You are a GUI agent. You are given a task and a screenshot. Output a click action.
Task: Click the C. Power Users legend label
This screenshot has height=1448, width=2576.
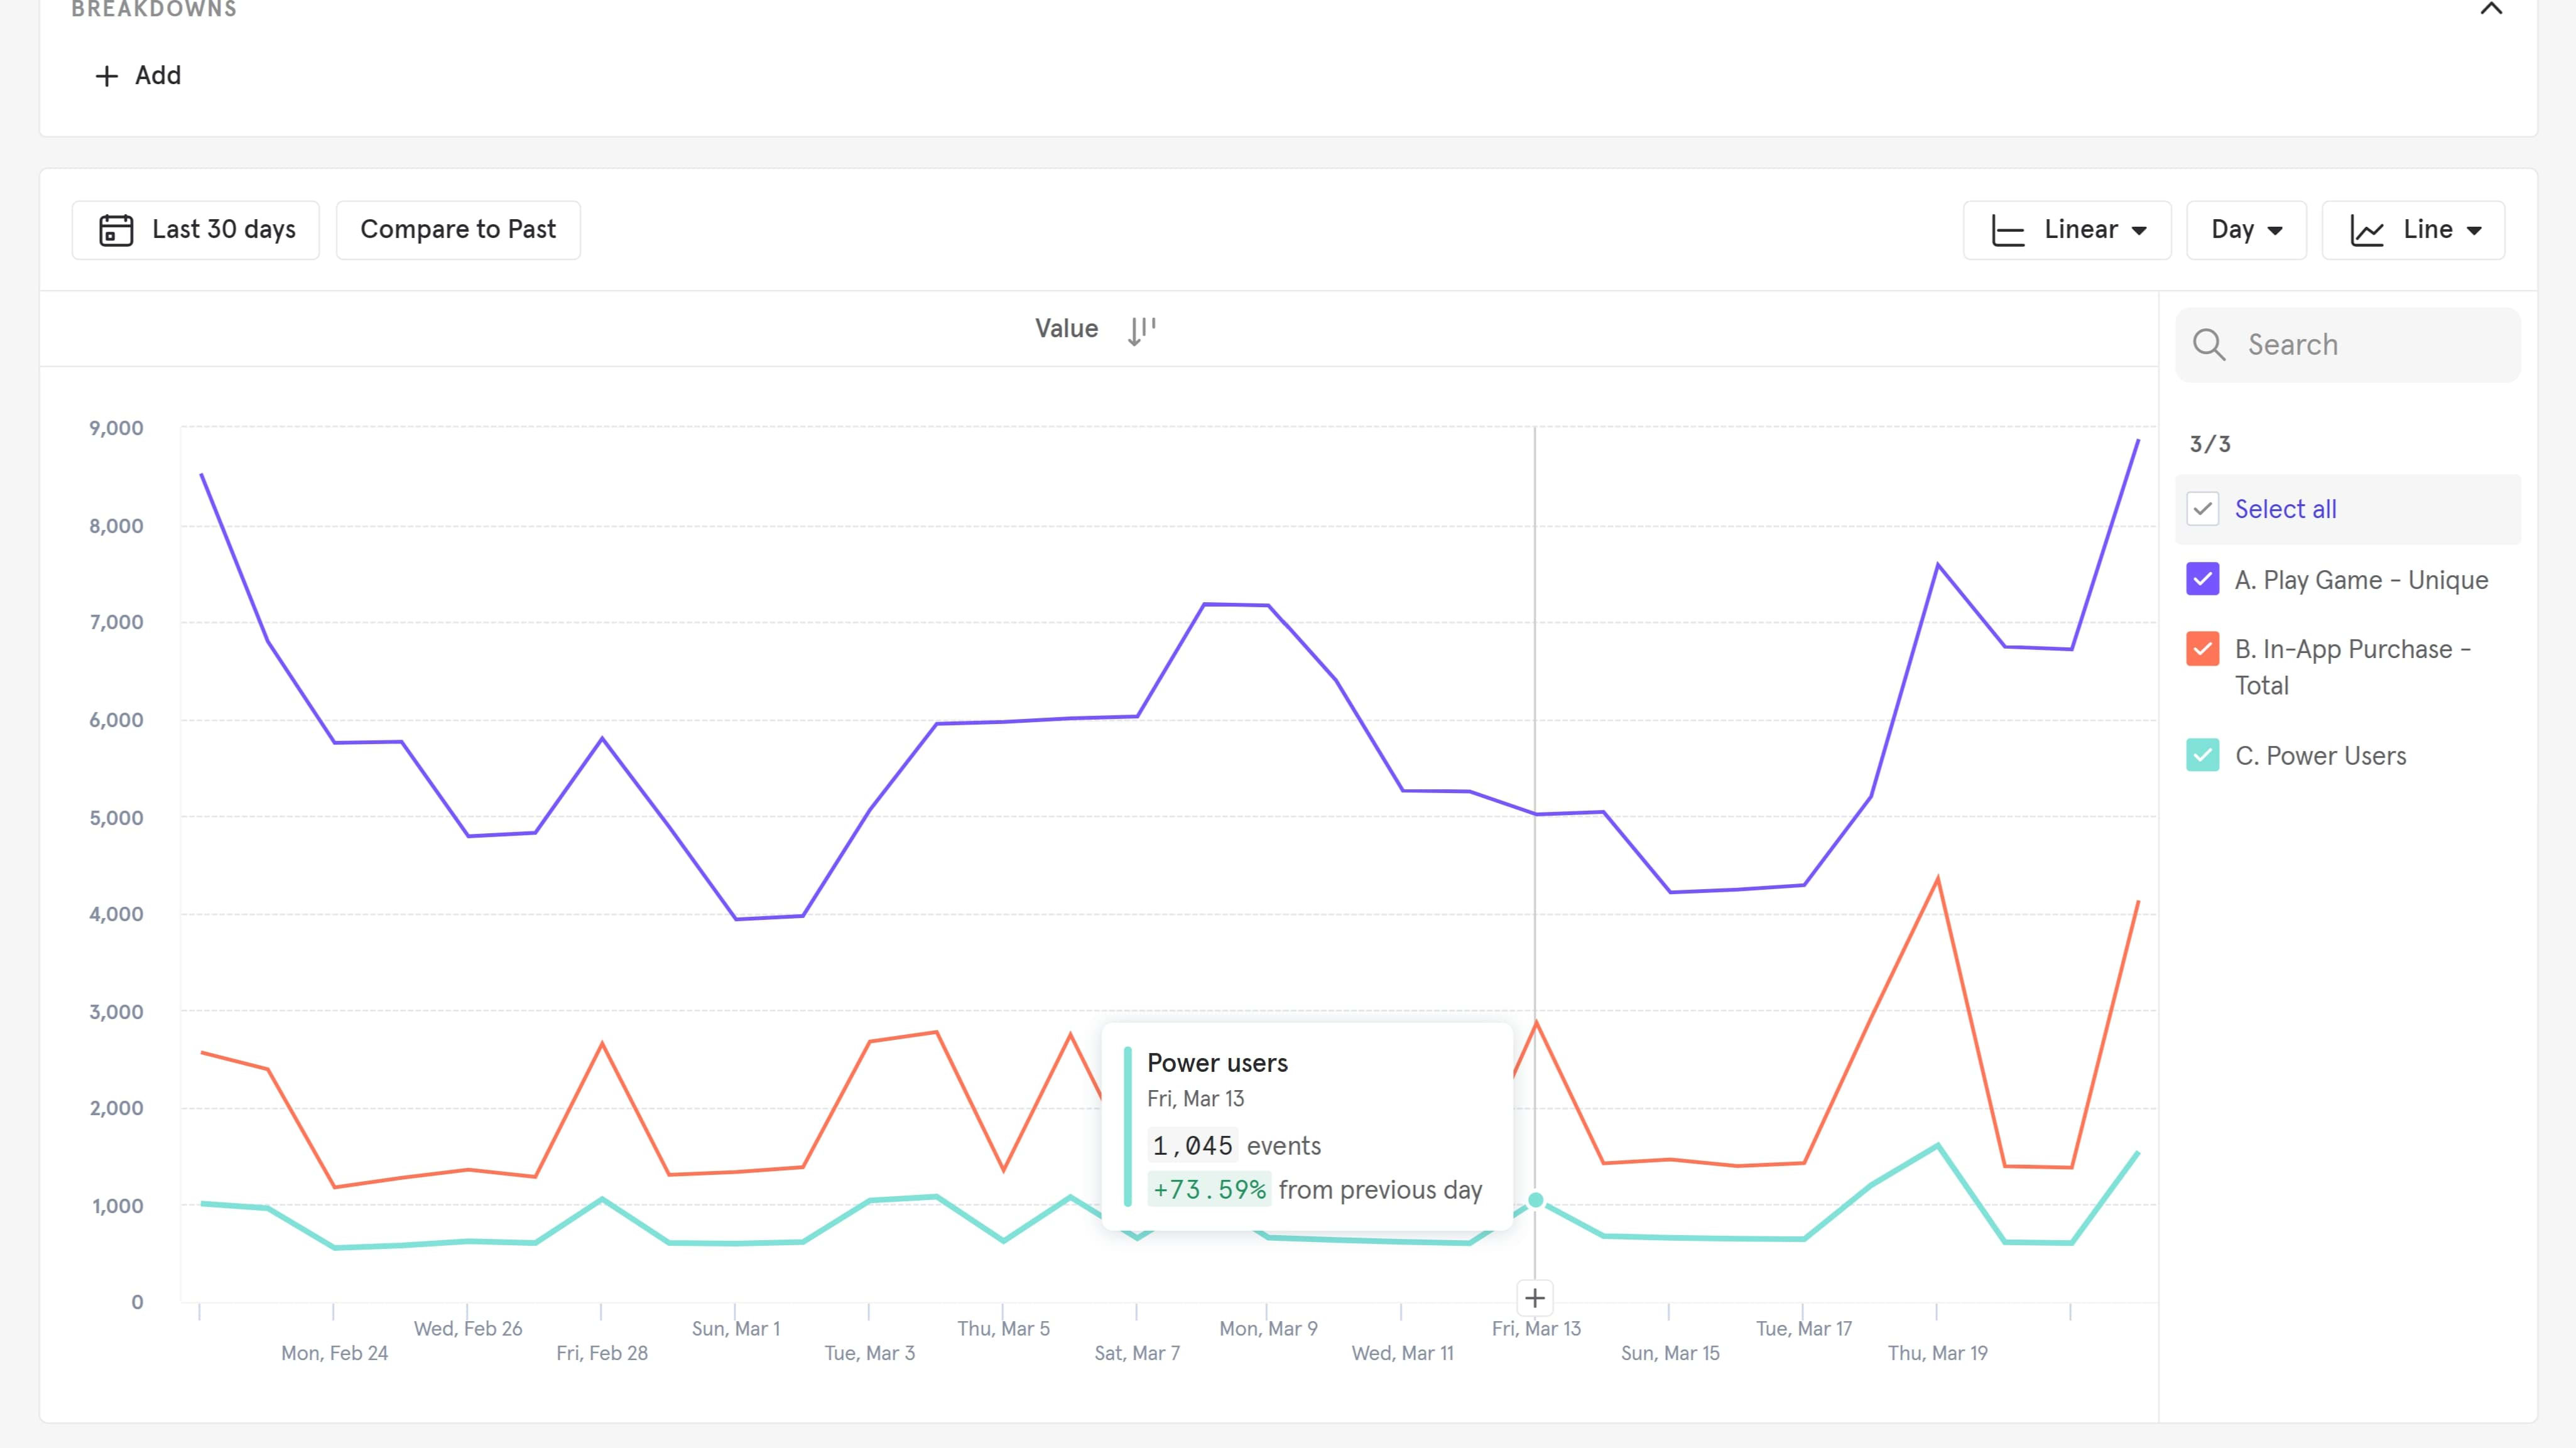tap(2321, 756)
